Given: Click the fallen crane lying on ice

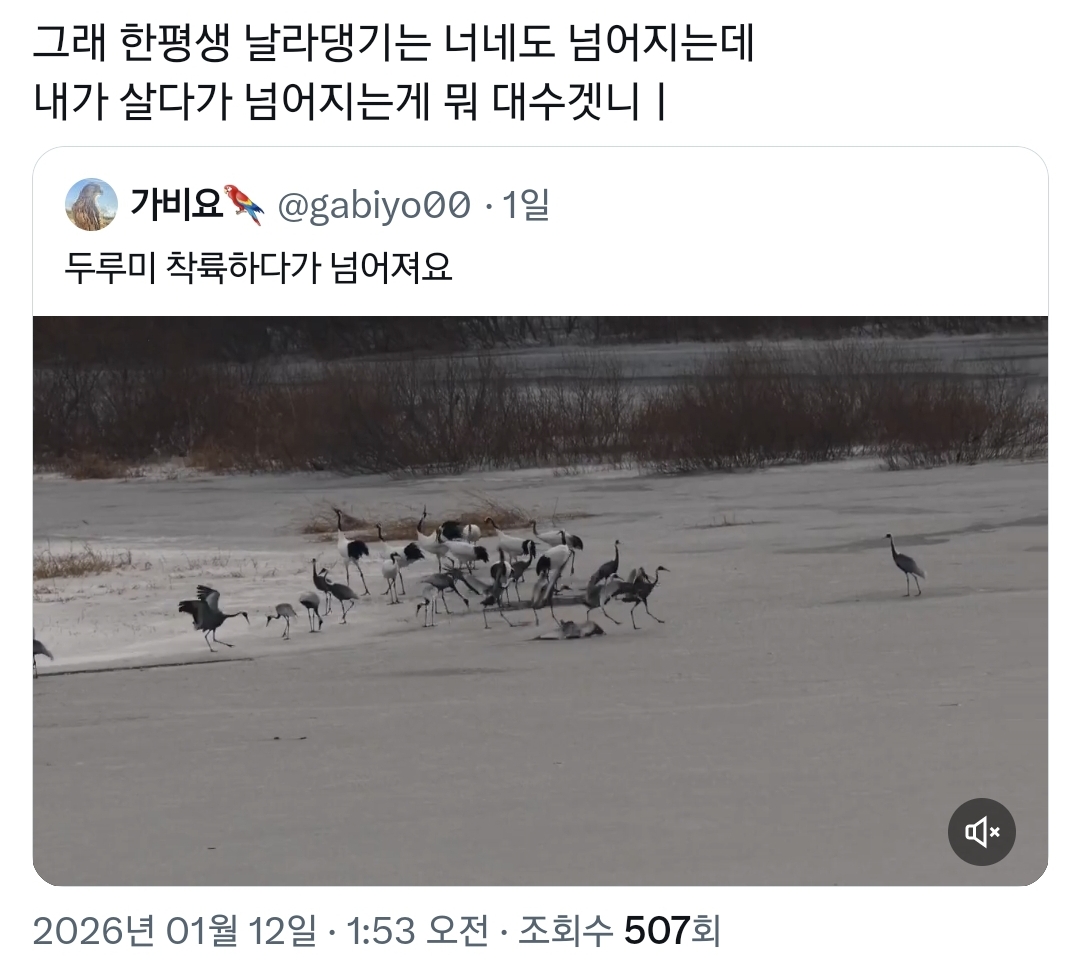Looking at the screenshot, I should coord(570,629).
